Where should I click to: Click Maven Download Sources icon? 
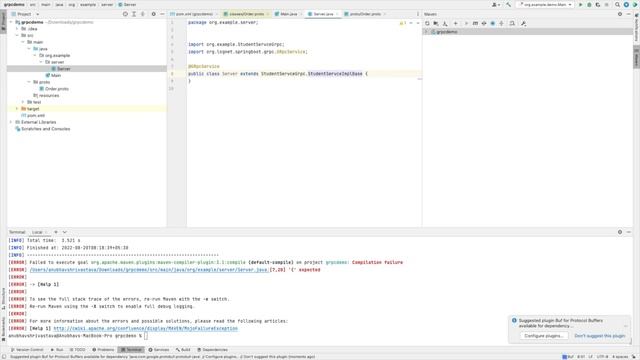click(445, 24)
